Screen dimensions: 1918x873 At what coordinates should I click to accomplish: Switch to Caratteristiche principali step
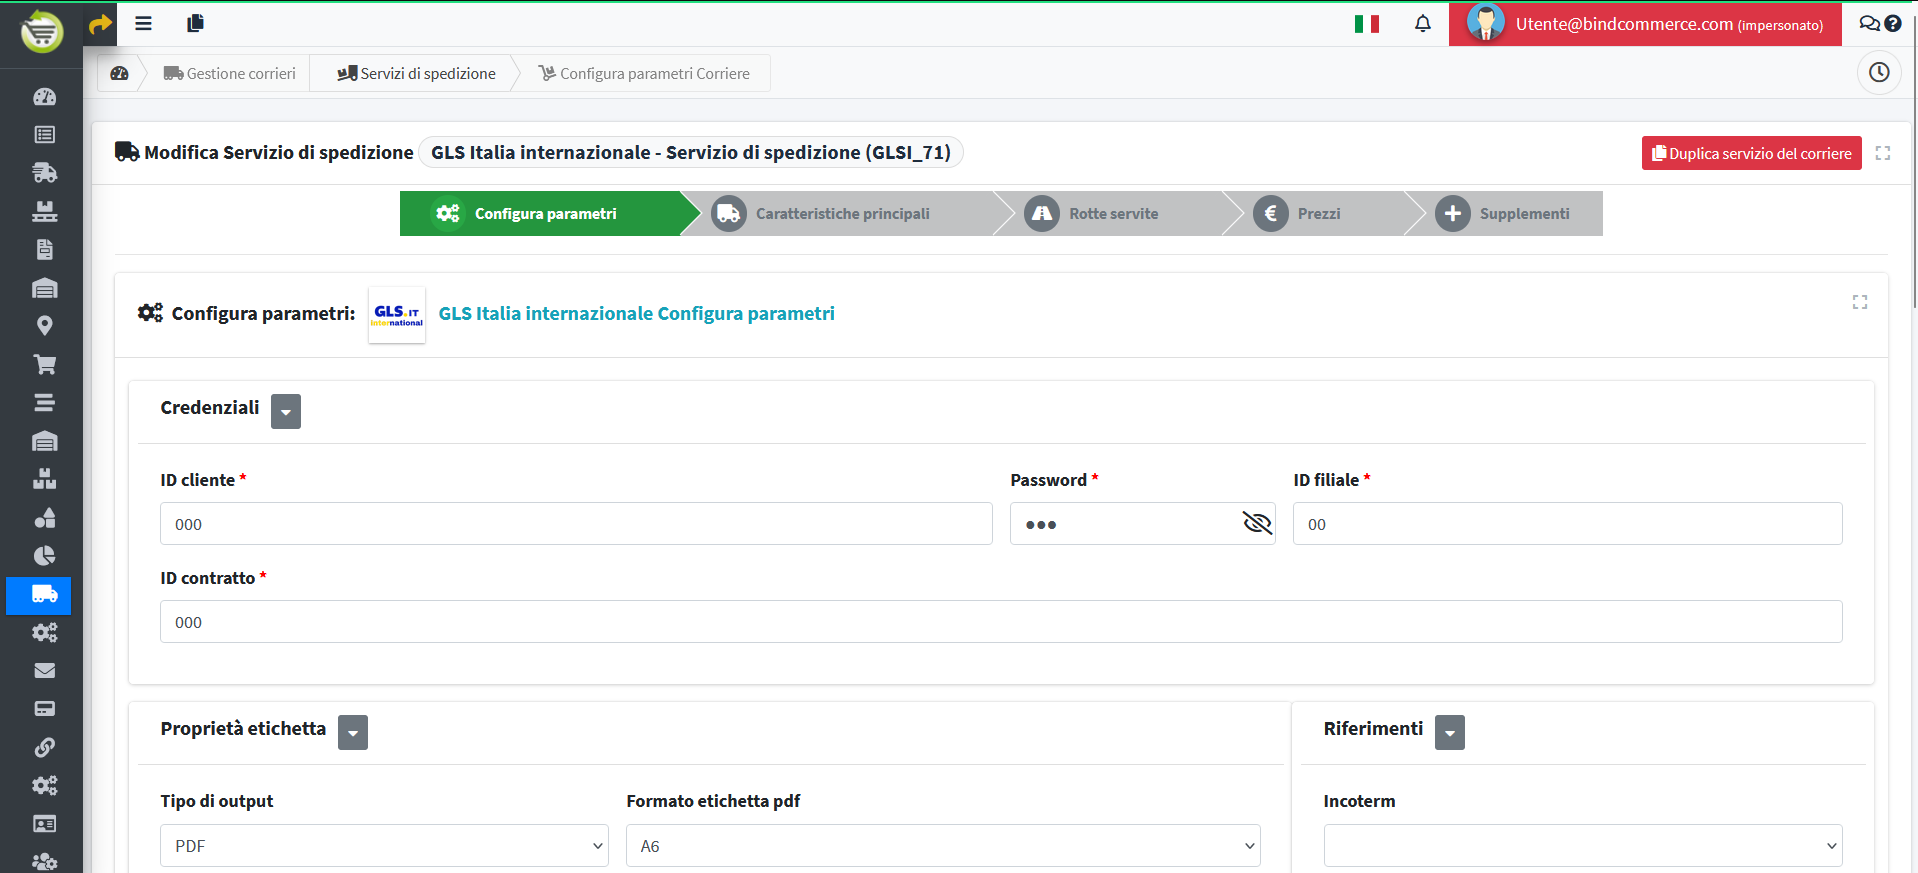(x=842, y=214)
